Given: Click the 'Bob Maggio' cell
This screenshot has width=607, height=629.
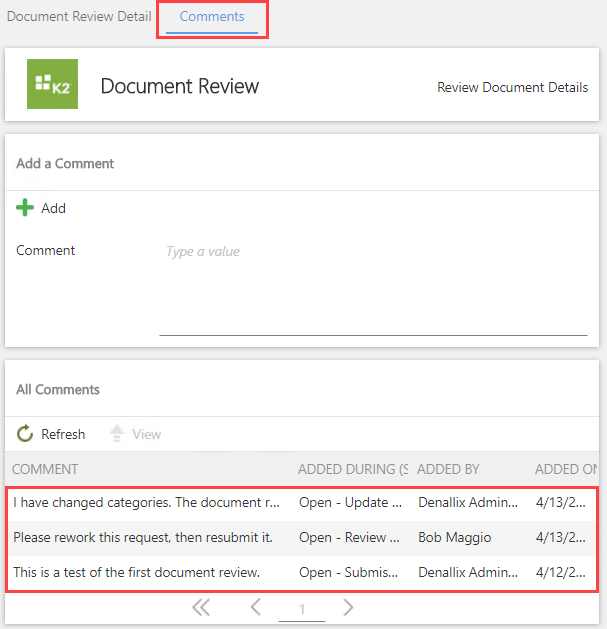Looking at the screenshot, I should click(x=455, y=537).
